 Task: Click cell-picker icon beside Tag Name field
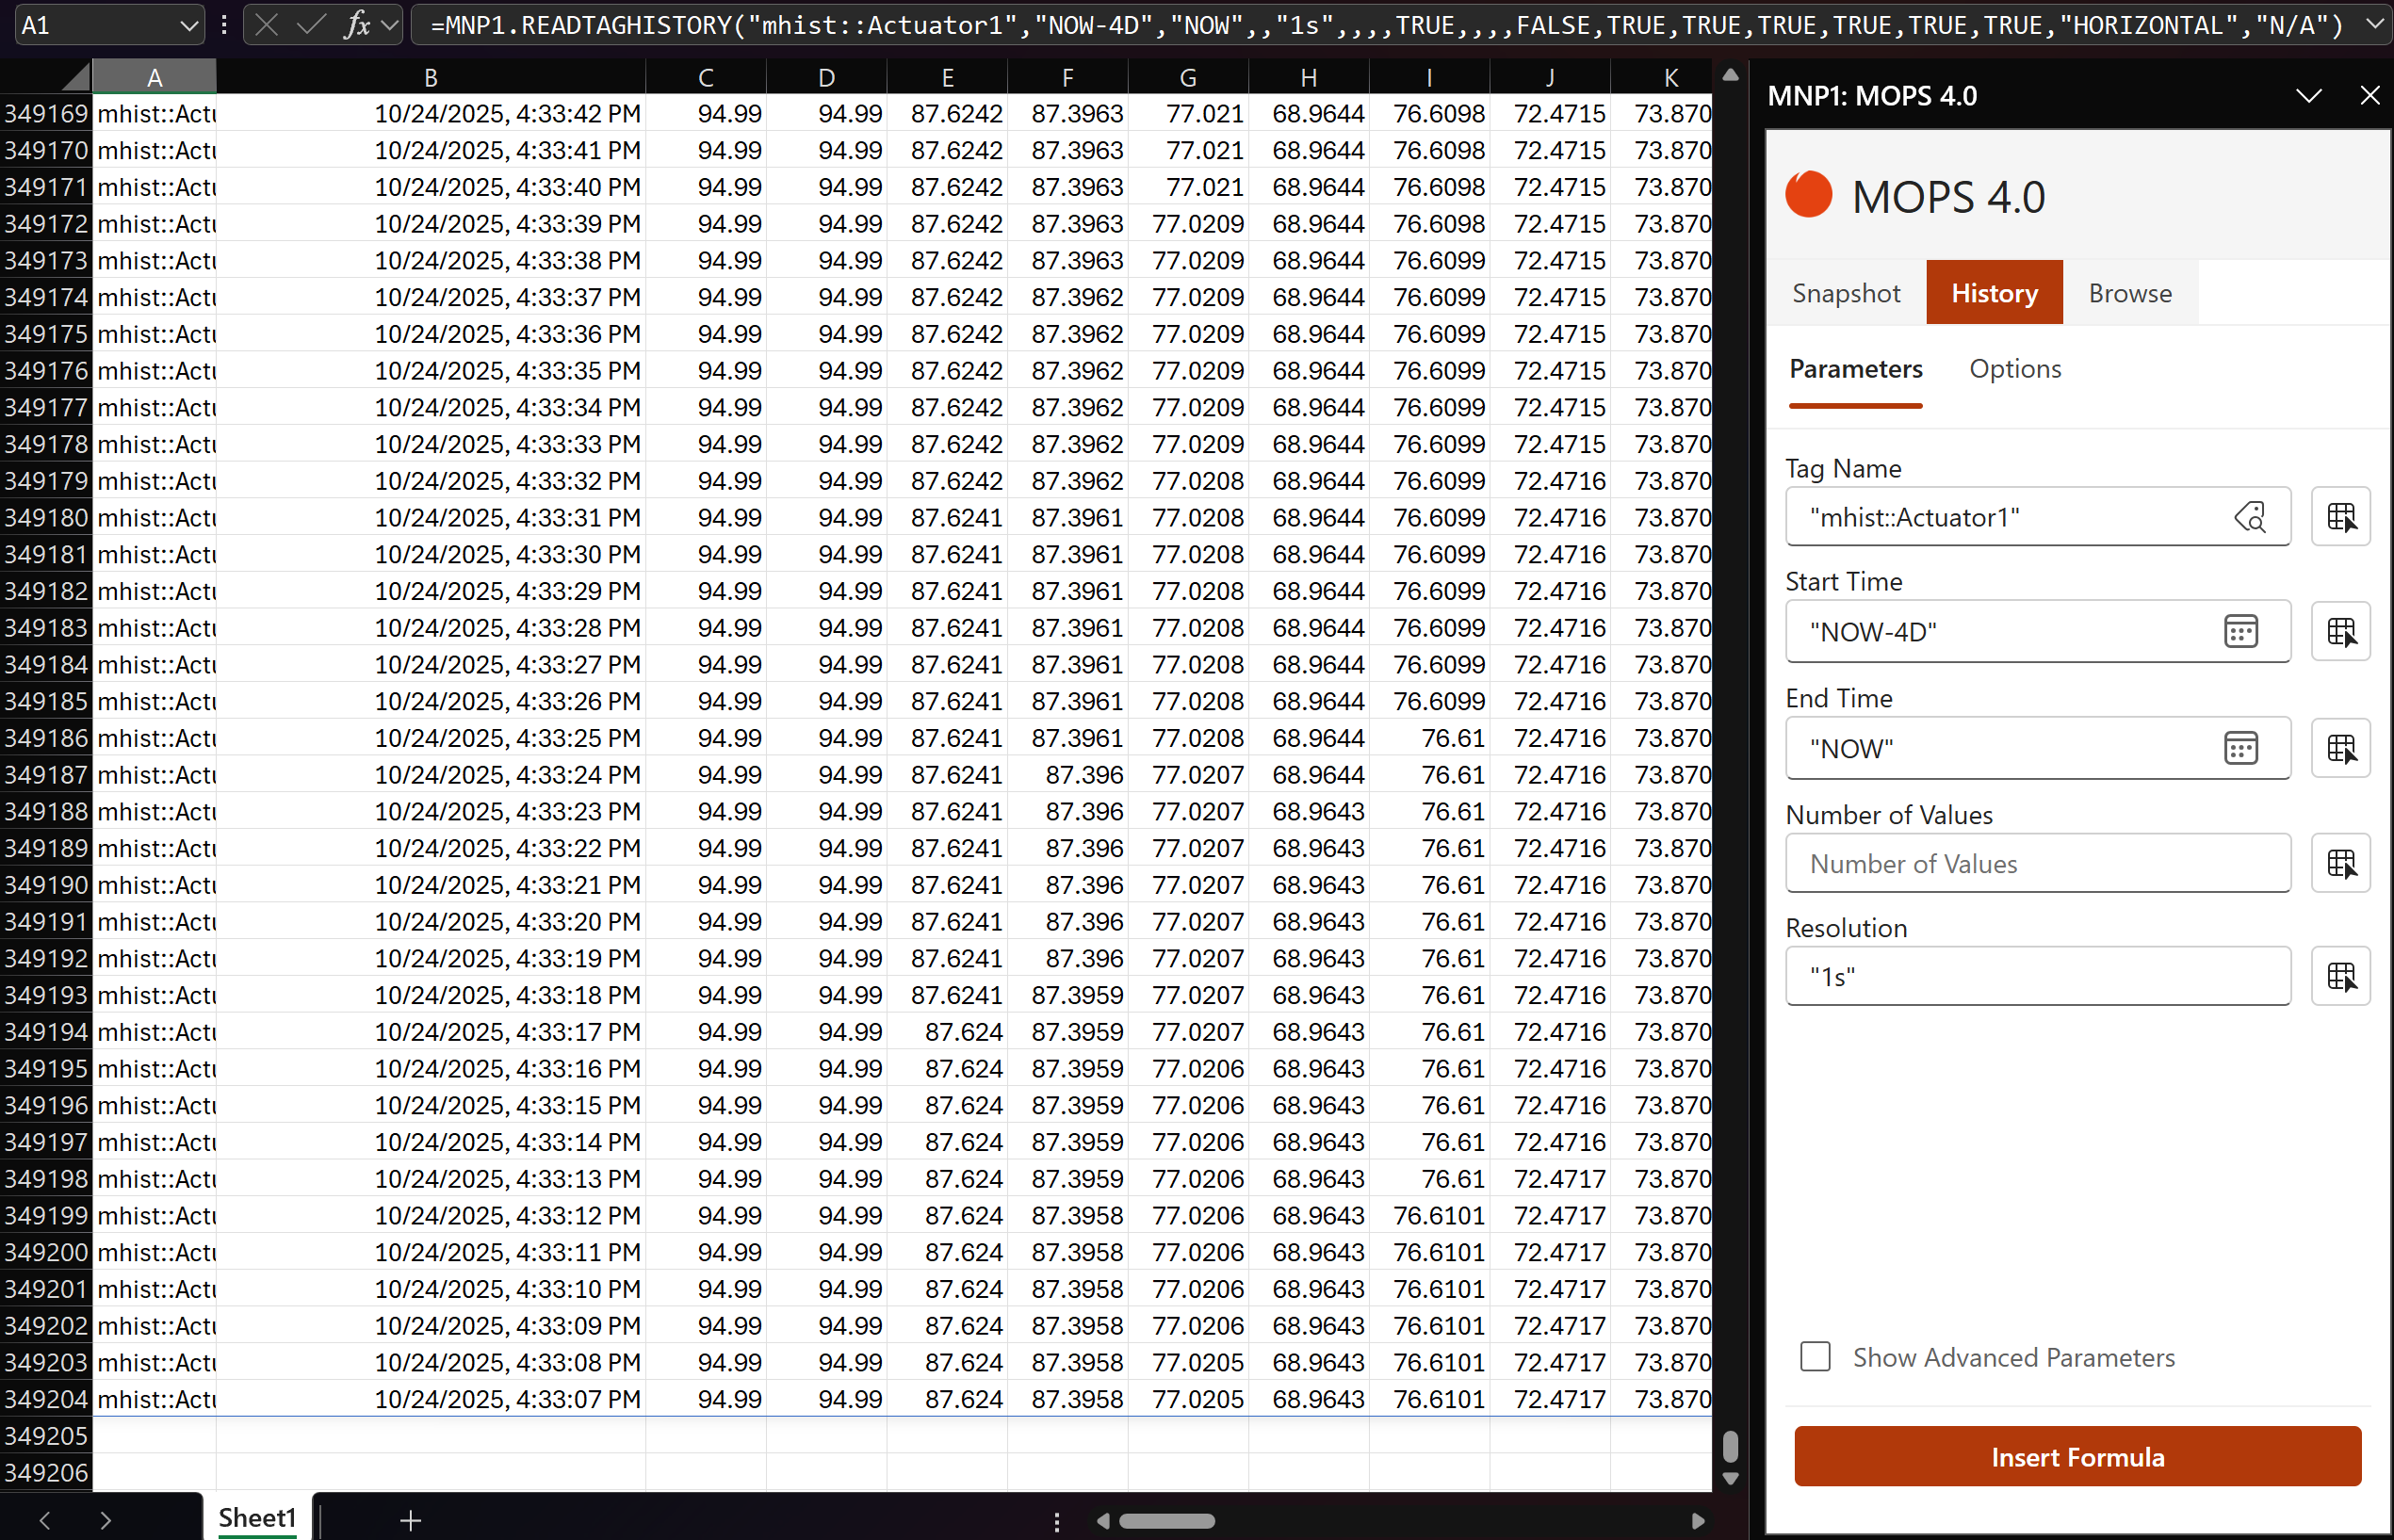point(2341,517)
